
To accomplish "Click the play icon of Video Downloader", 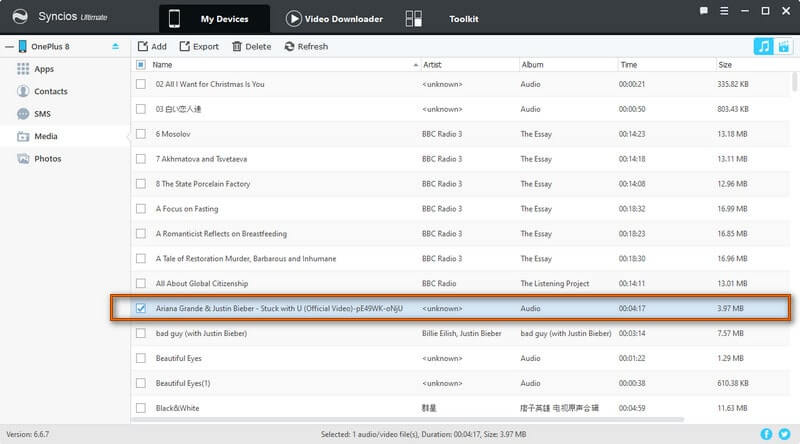I will [x=293, y=19].
